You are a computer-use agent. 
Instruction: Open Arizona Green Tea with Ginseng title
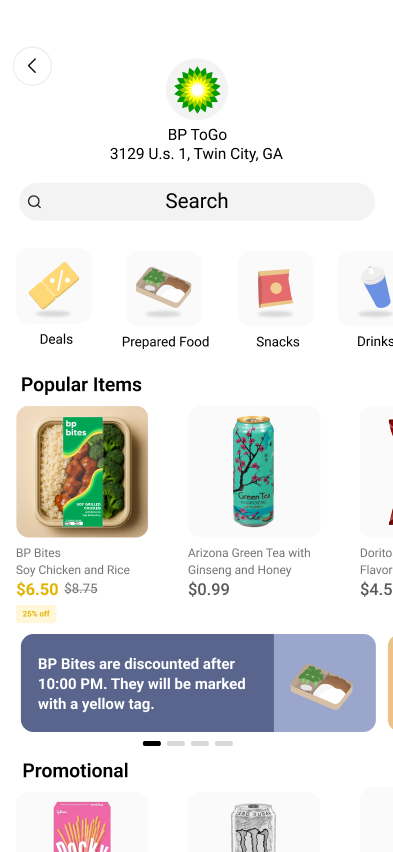click(x=249, y=561)
